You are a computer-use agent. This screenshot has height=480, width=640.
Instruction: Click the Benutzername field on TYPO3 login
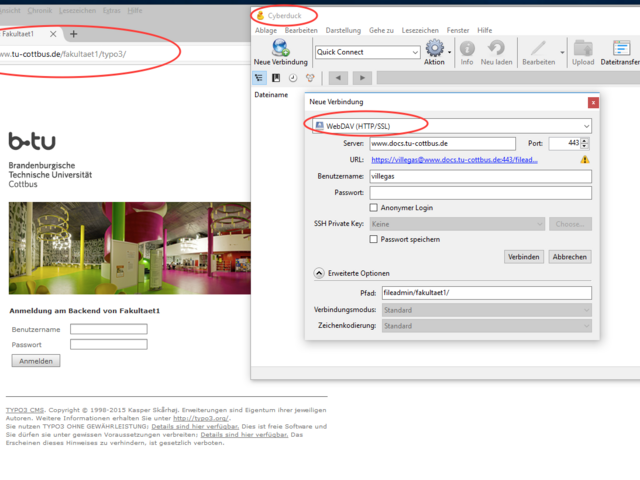[x=109, y=329]
